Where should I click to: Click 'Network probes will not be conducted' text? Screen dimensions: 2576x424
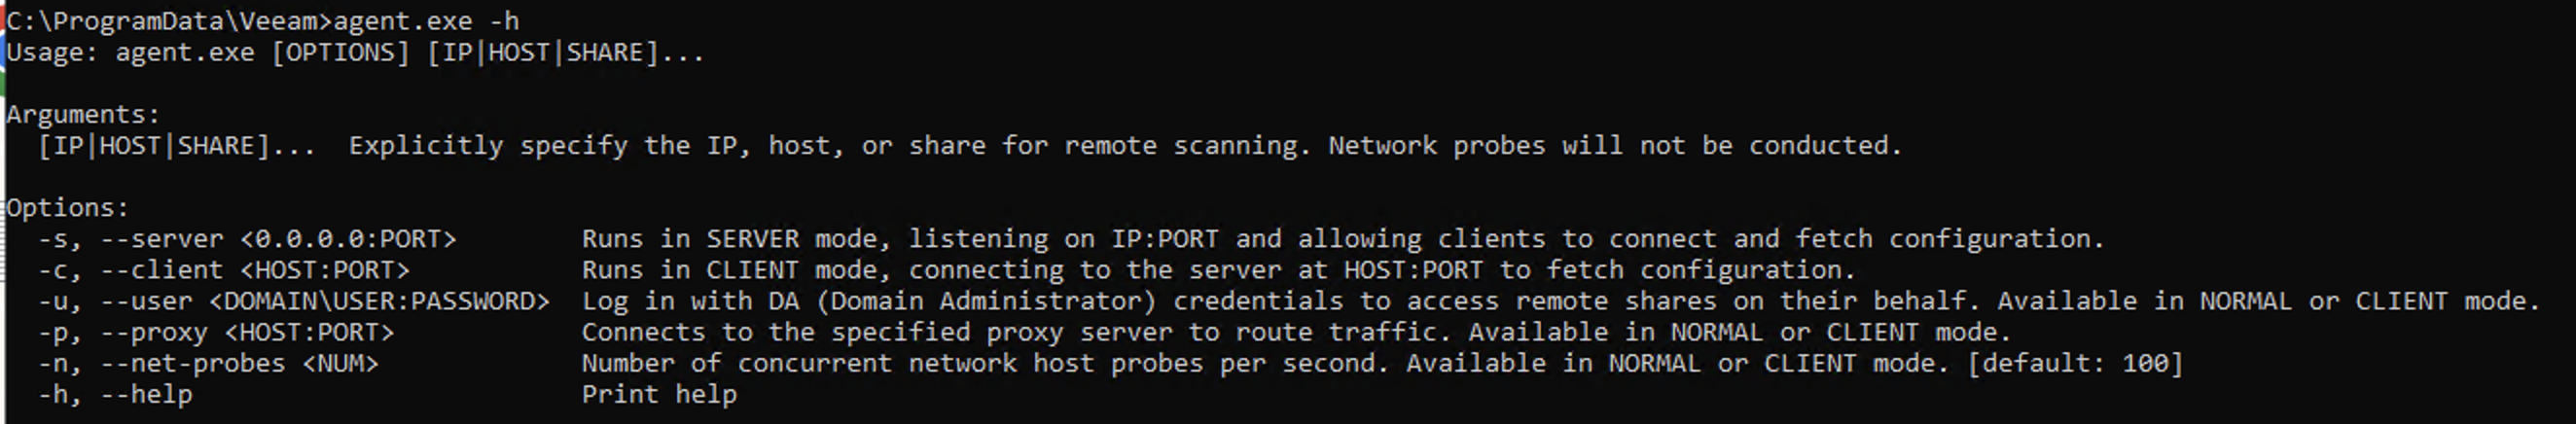coord(1614,146)
